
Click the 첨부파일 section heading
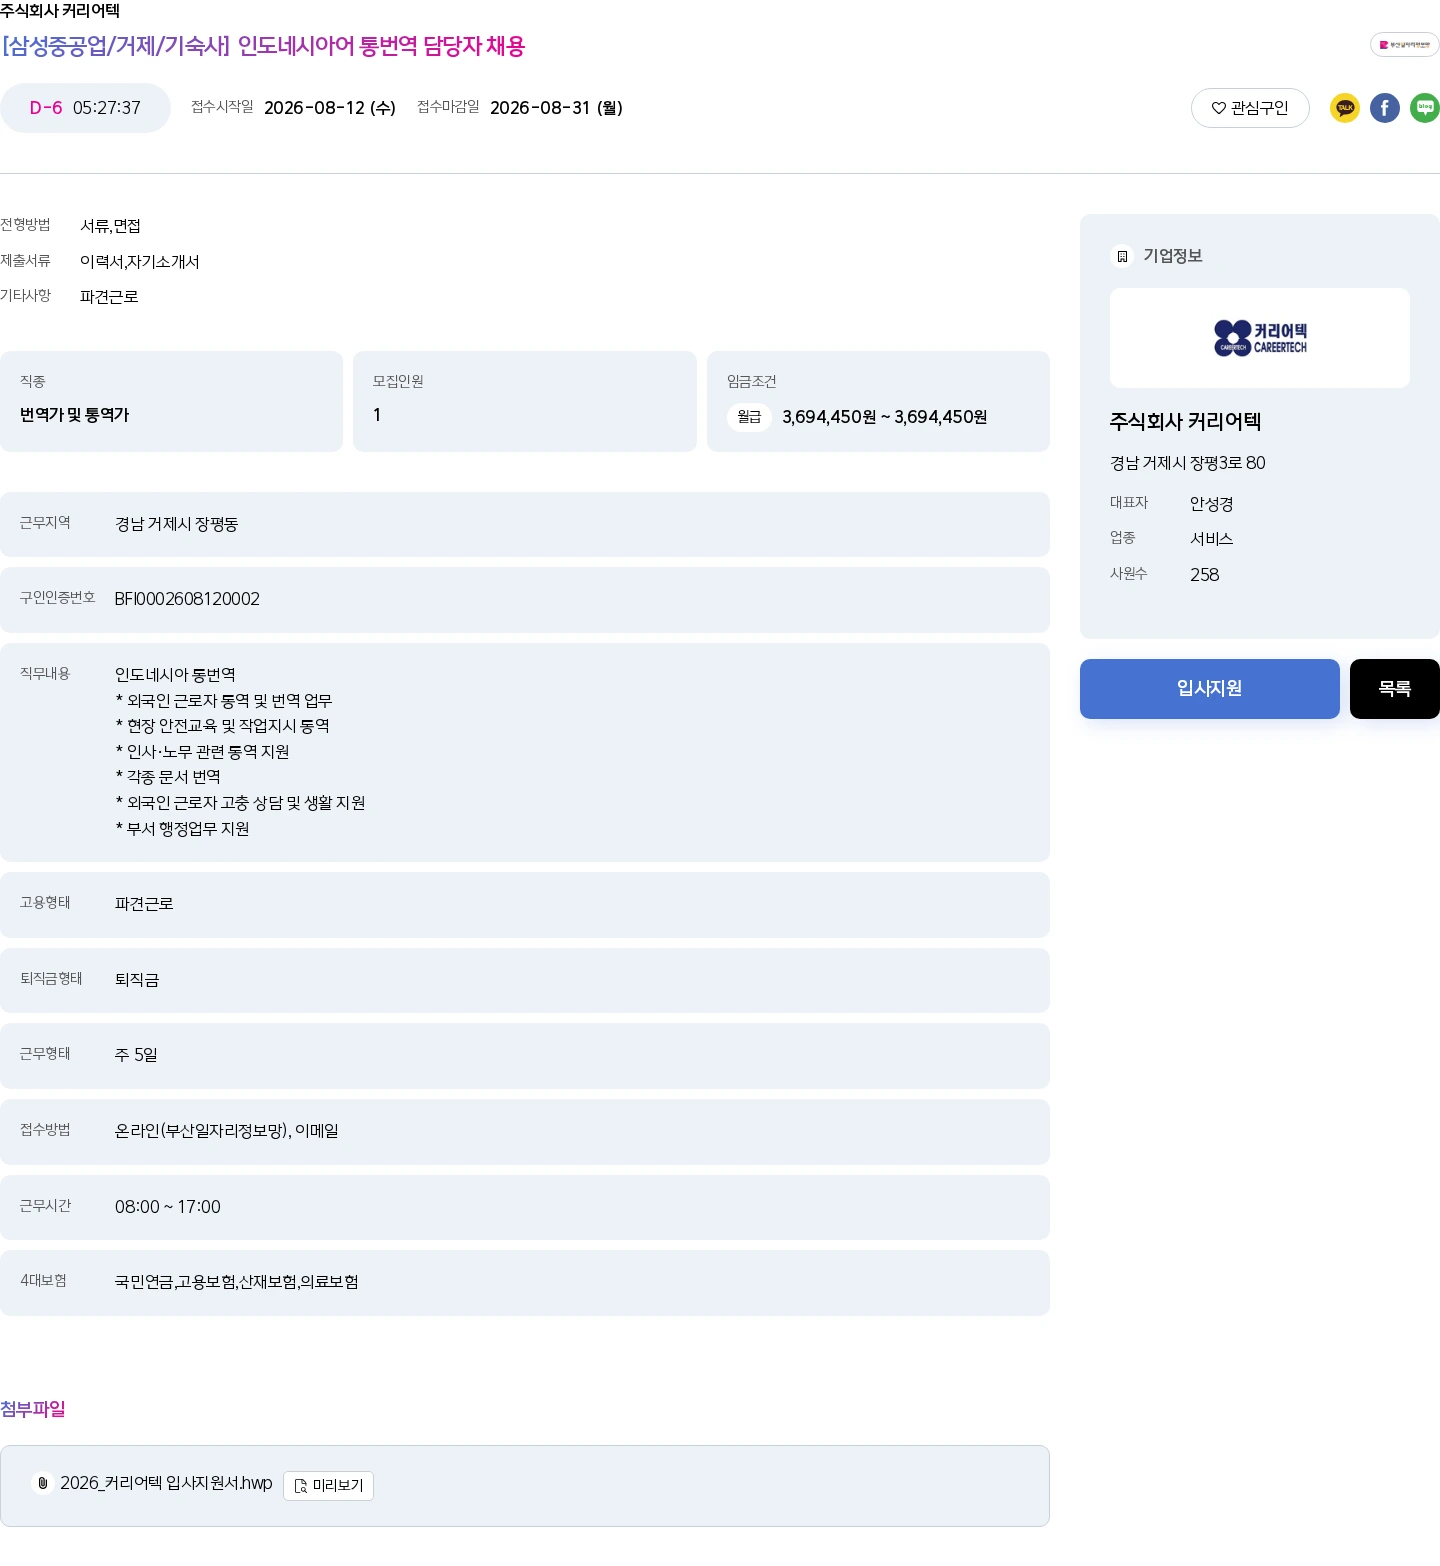pyautogui.click(x=33, y=1409)
